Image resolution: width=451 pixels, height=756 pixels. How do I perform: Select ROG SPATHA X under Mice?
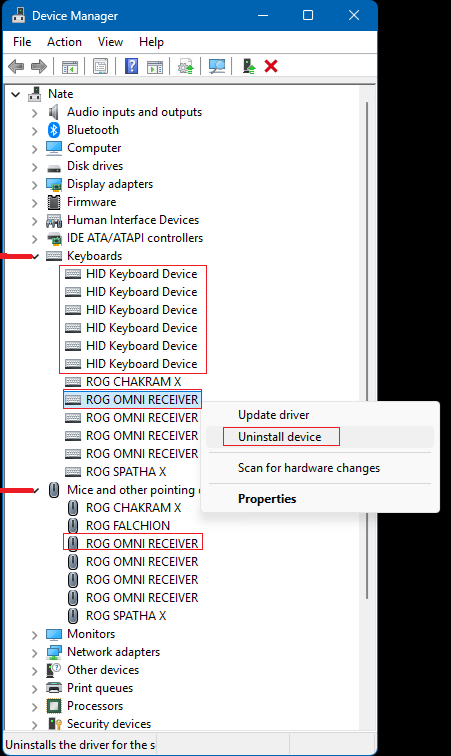(126, 616)
